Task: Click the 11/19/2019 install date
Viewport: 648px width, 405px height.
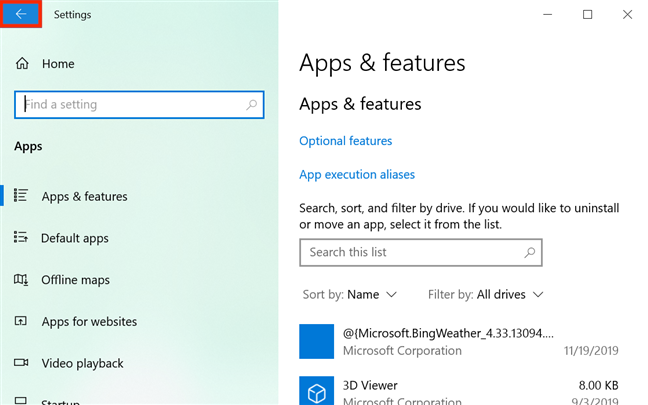Action: [591, 351]
